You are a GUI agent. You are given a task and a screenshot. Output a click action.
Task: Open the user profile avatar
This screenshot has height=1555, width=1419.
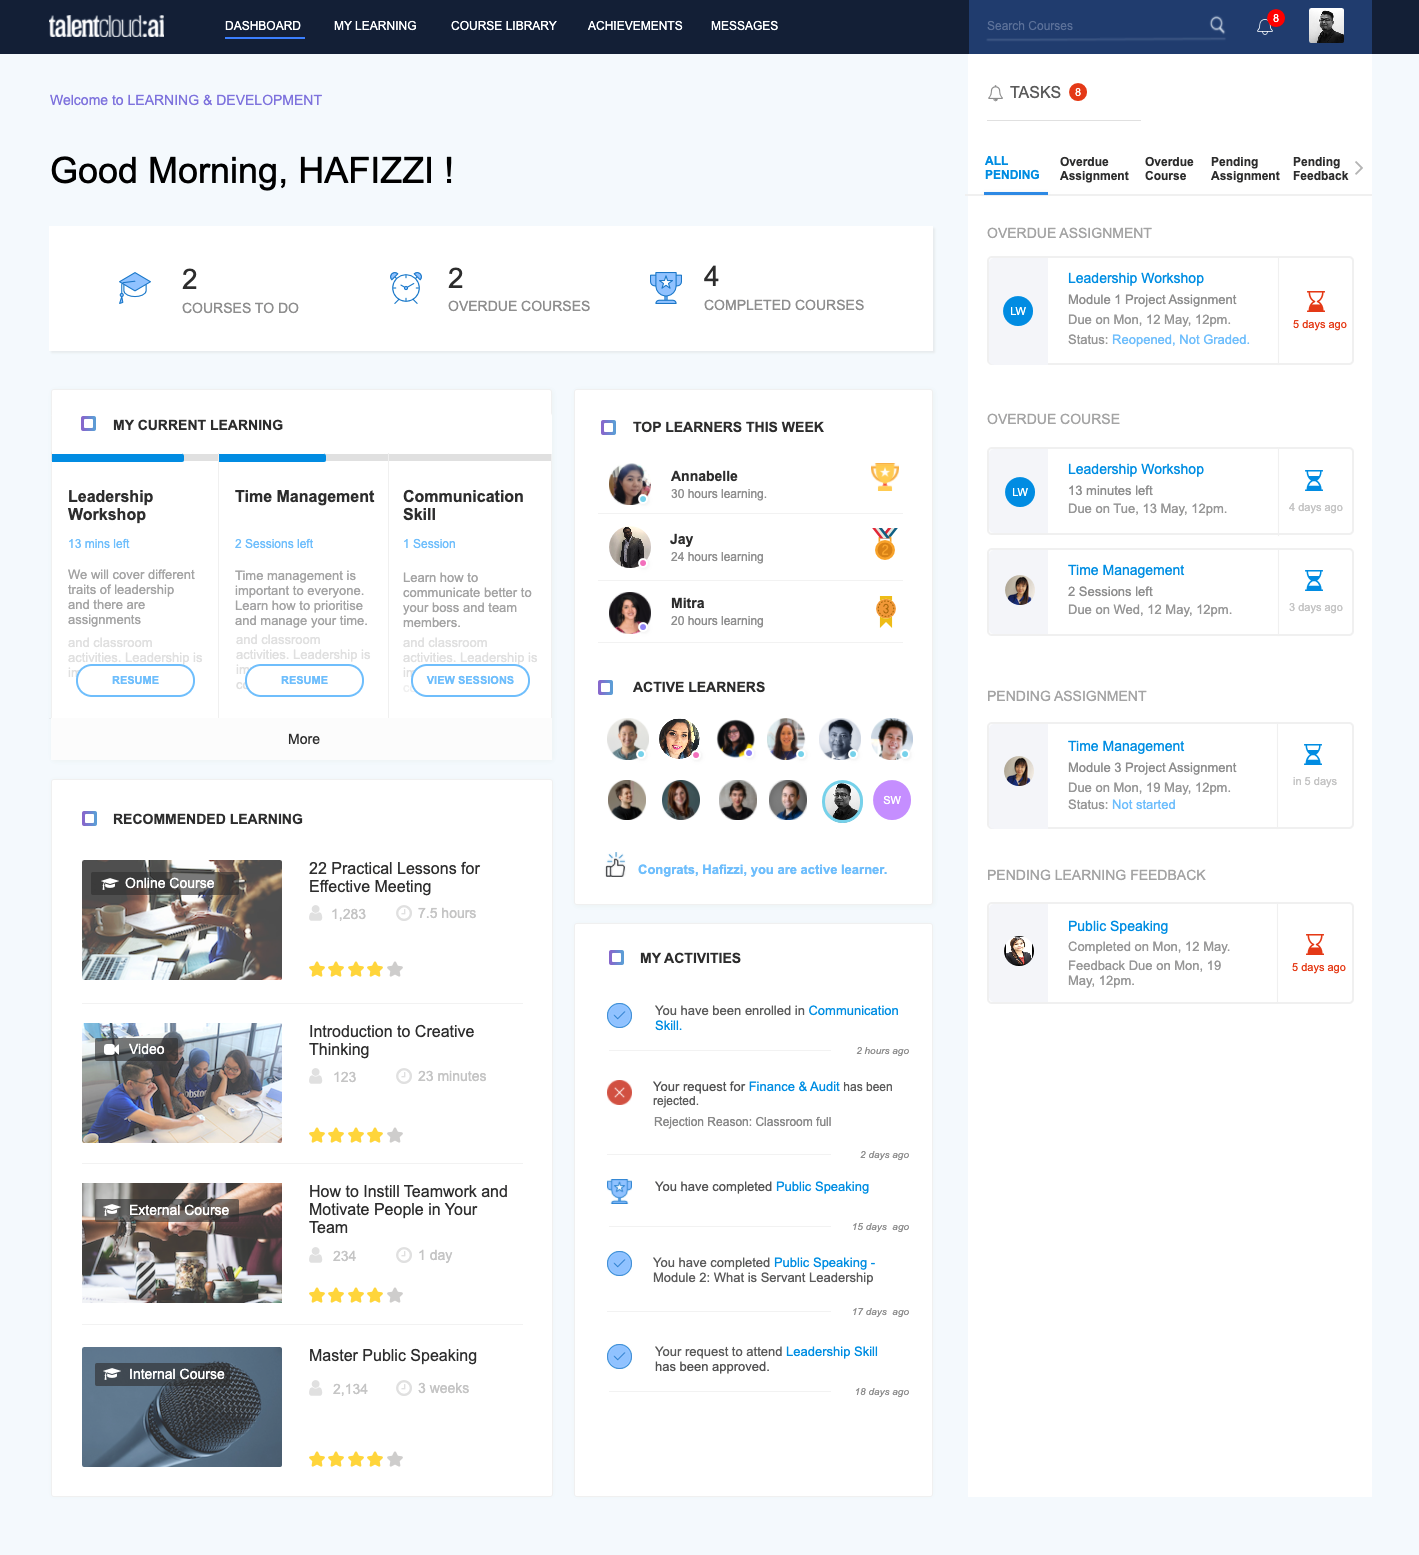1326,26
